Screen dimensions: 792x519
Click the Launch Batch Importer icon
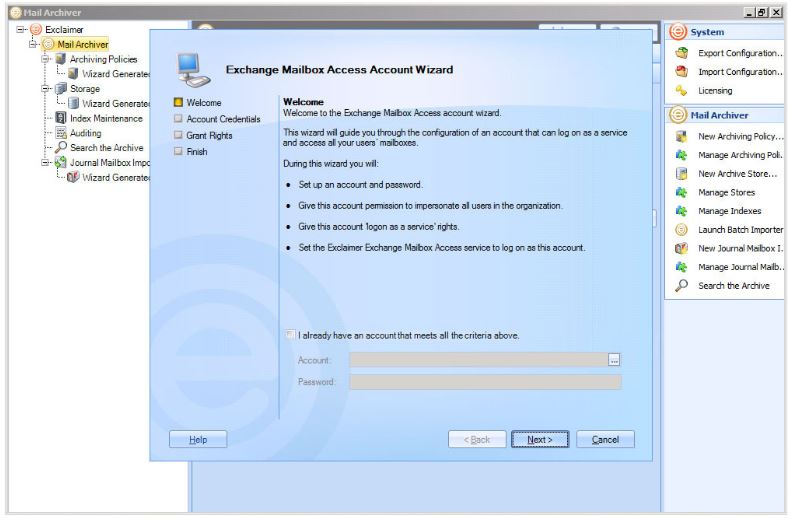pos(682,230)
